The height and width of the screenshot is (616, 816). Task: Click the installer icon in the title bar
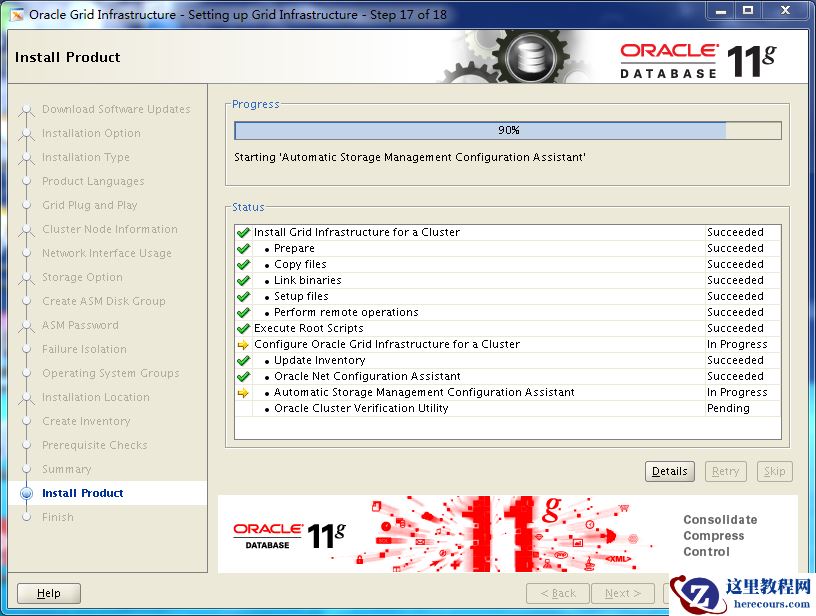pos(17,15)
